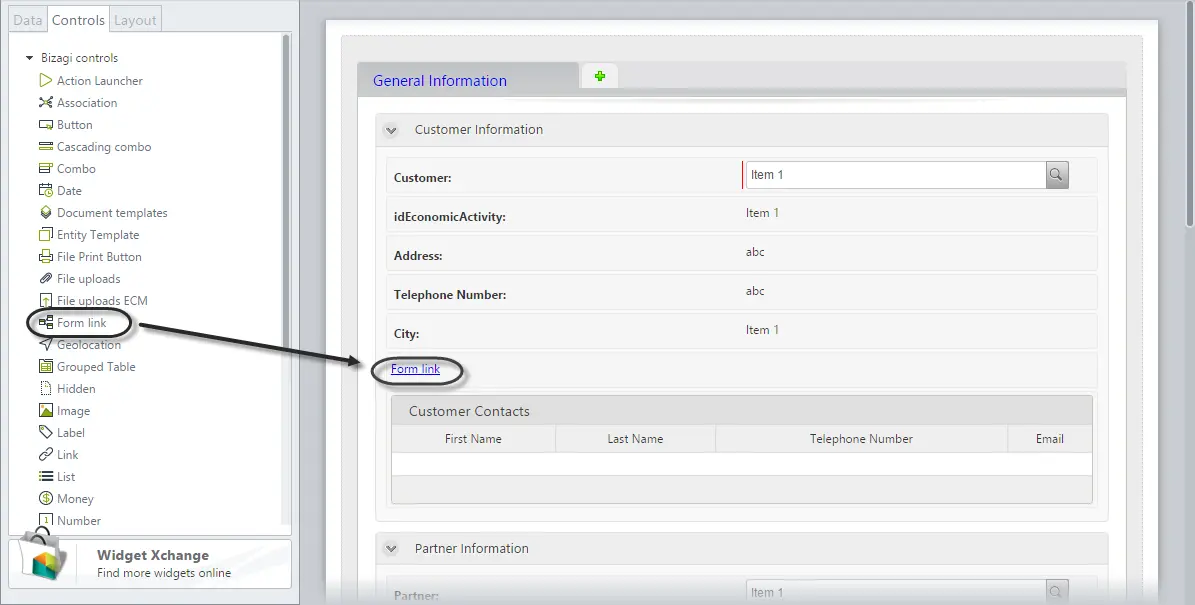Click the Last Name column header
Image resolution: width=1195 pixels, height=605 pixels.
click(x=635, y=439)
